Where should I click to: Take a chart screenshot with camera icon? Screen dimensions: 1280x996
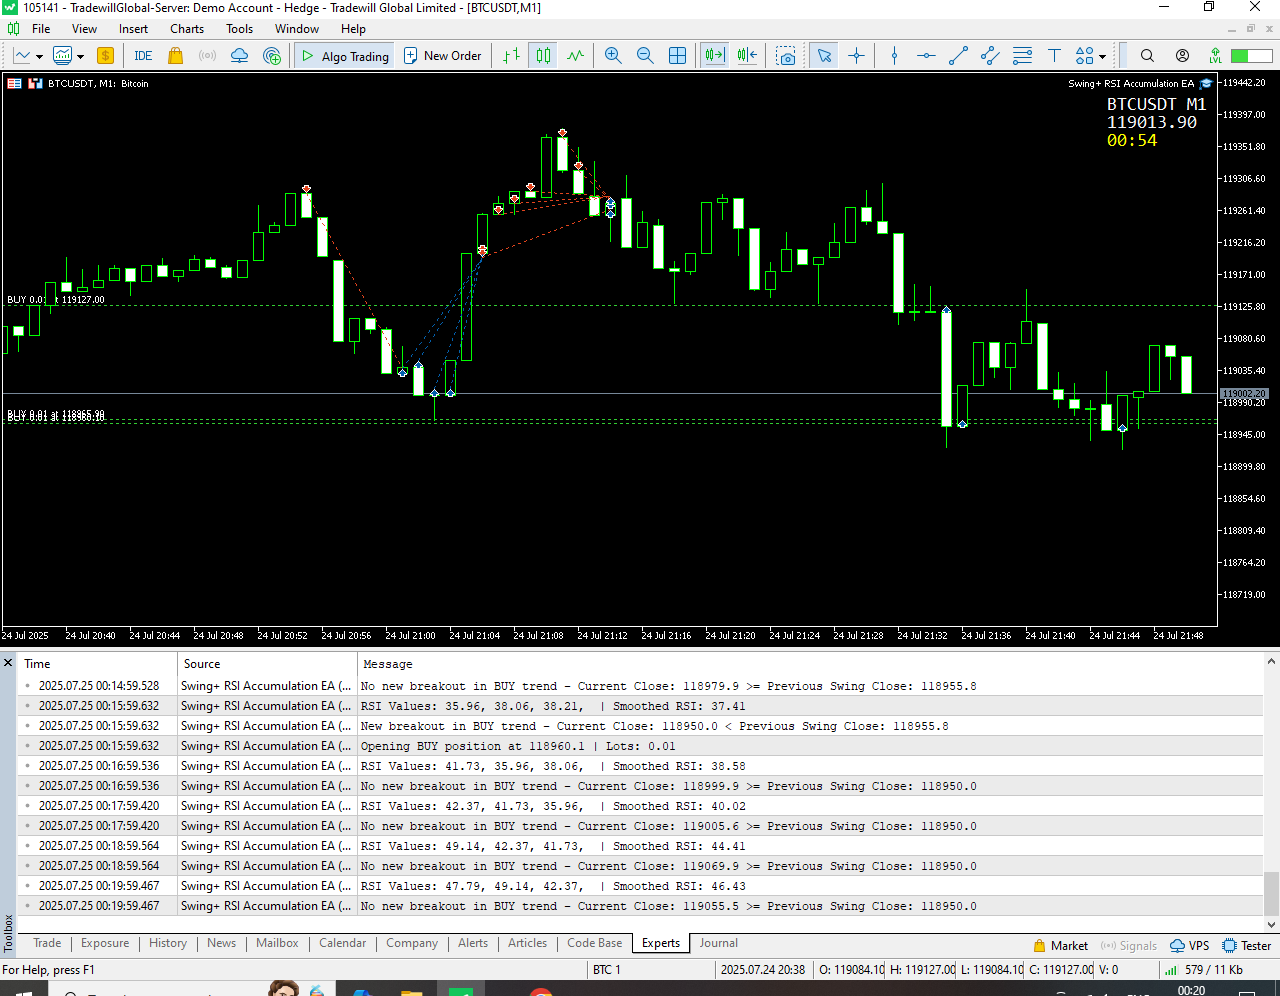coord(786,56)
